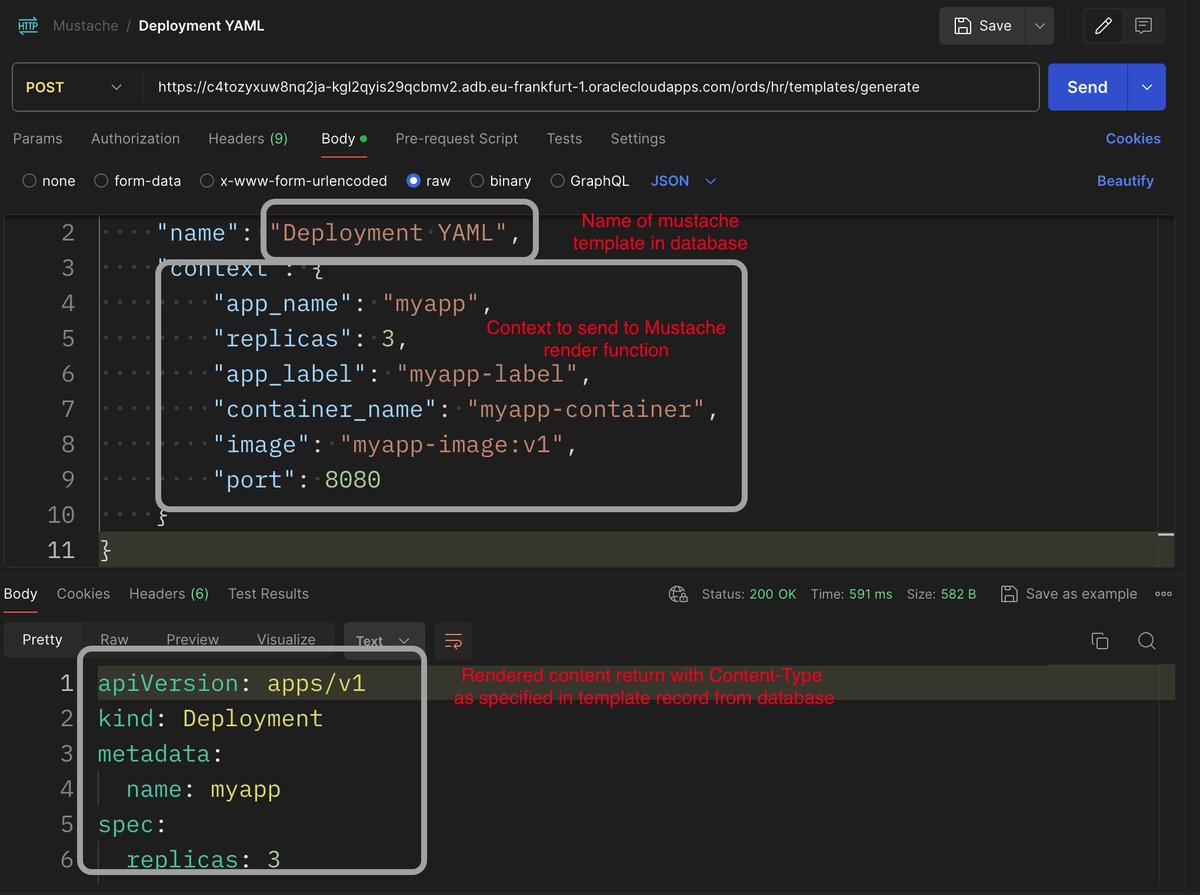Open the comments icon

pyautogui.click(x=1144, y=26)
